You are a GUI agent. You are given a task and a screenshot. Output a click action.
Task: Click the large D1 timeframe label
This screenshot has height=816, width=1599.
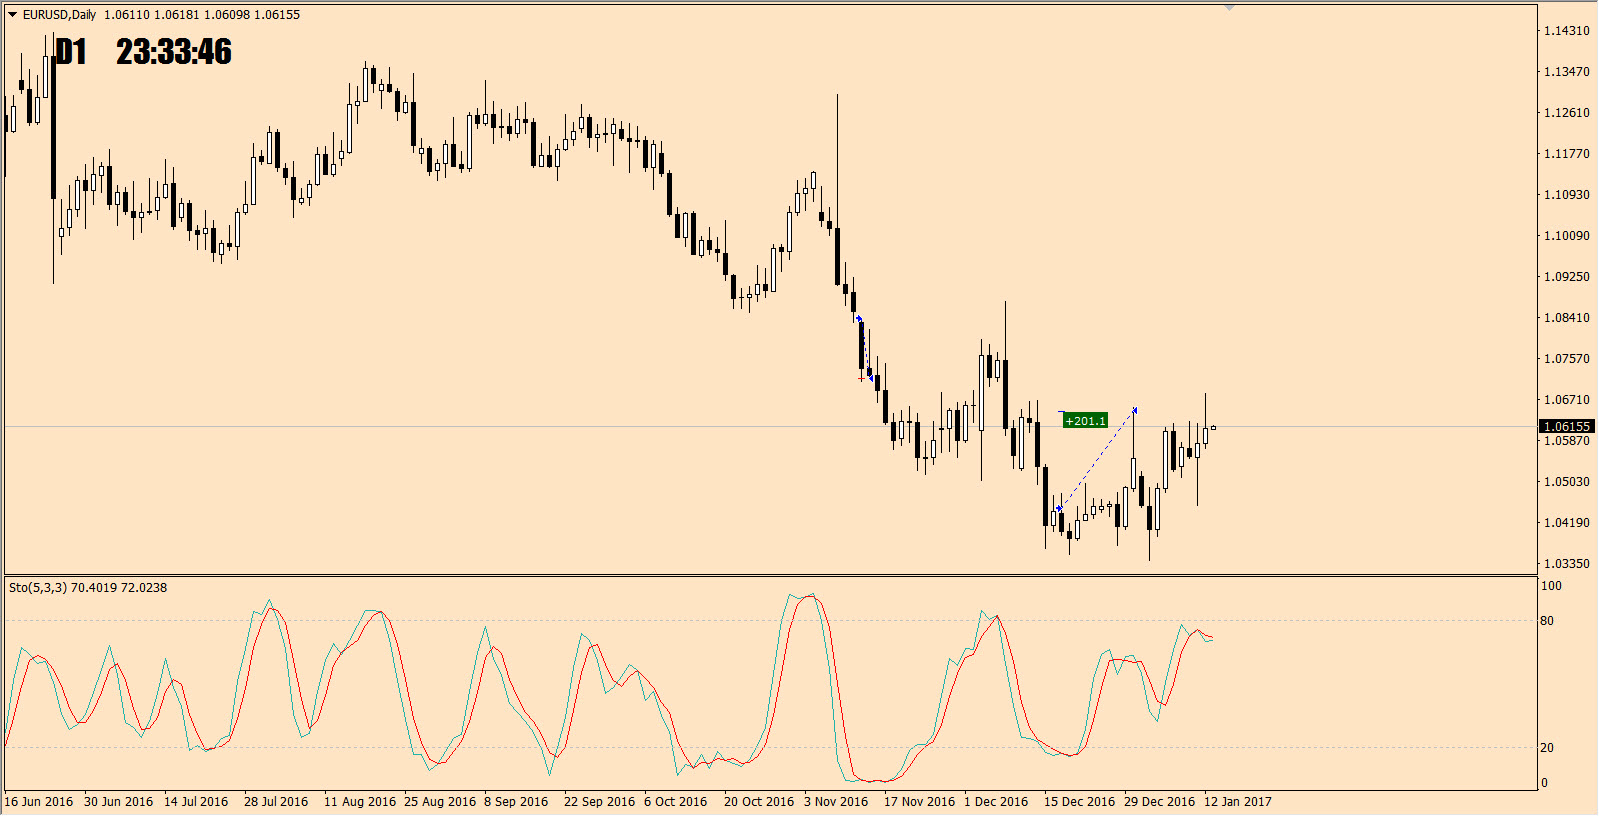[x=71, y=52]
